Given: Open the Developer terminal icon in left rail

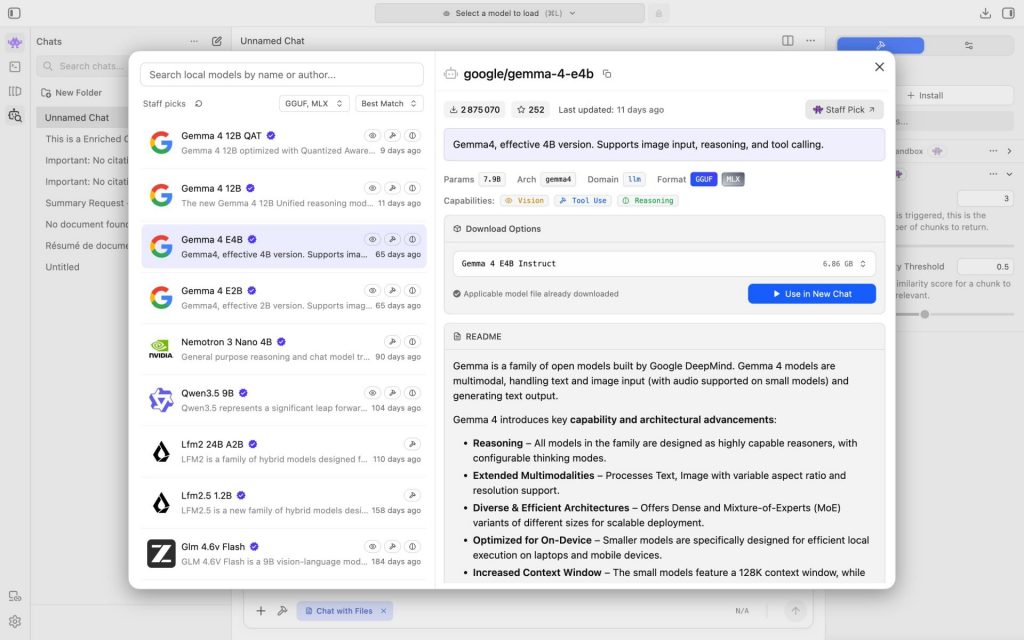Looking at the screenshot, I should [15, 67].
